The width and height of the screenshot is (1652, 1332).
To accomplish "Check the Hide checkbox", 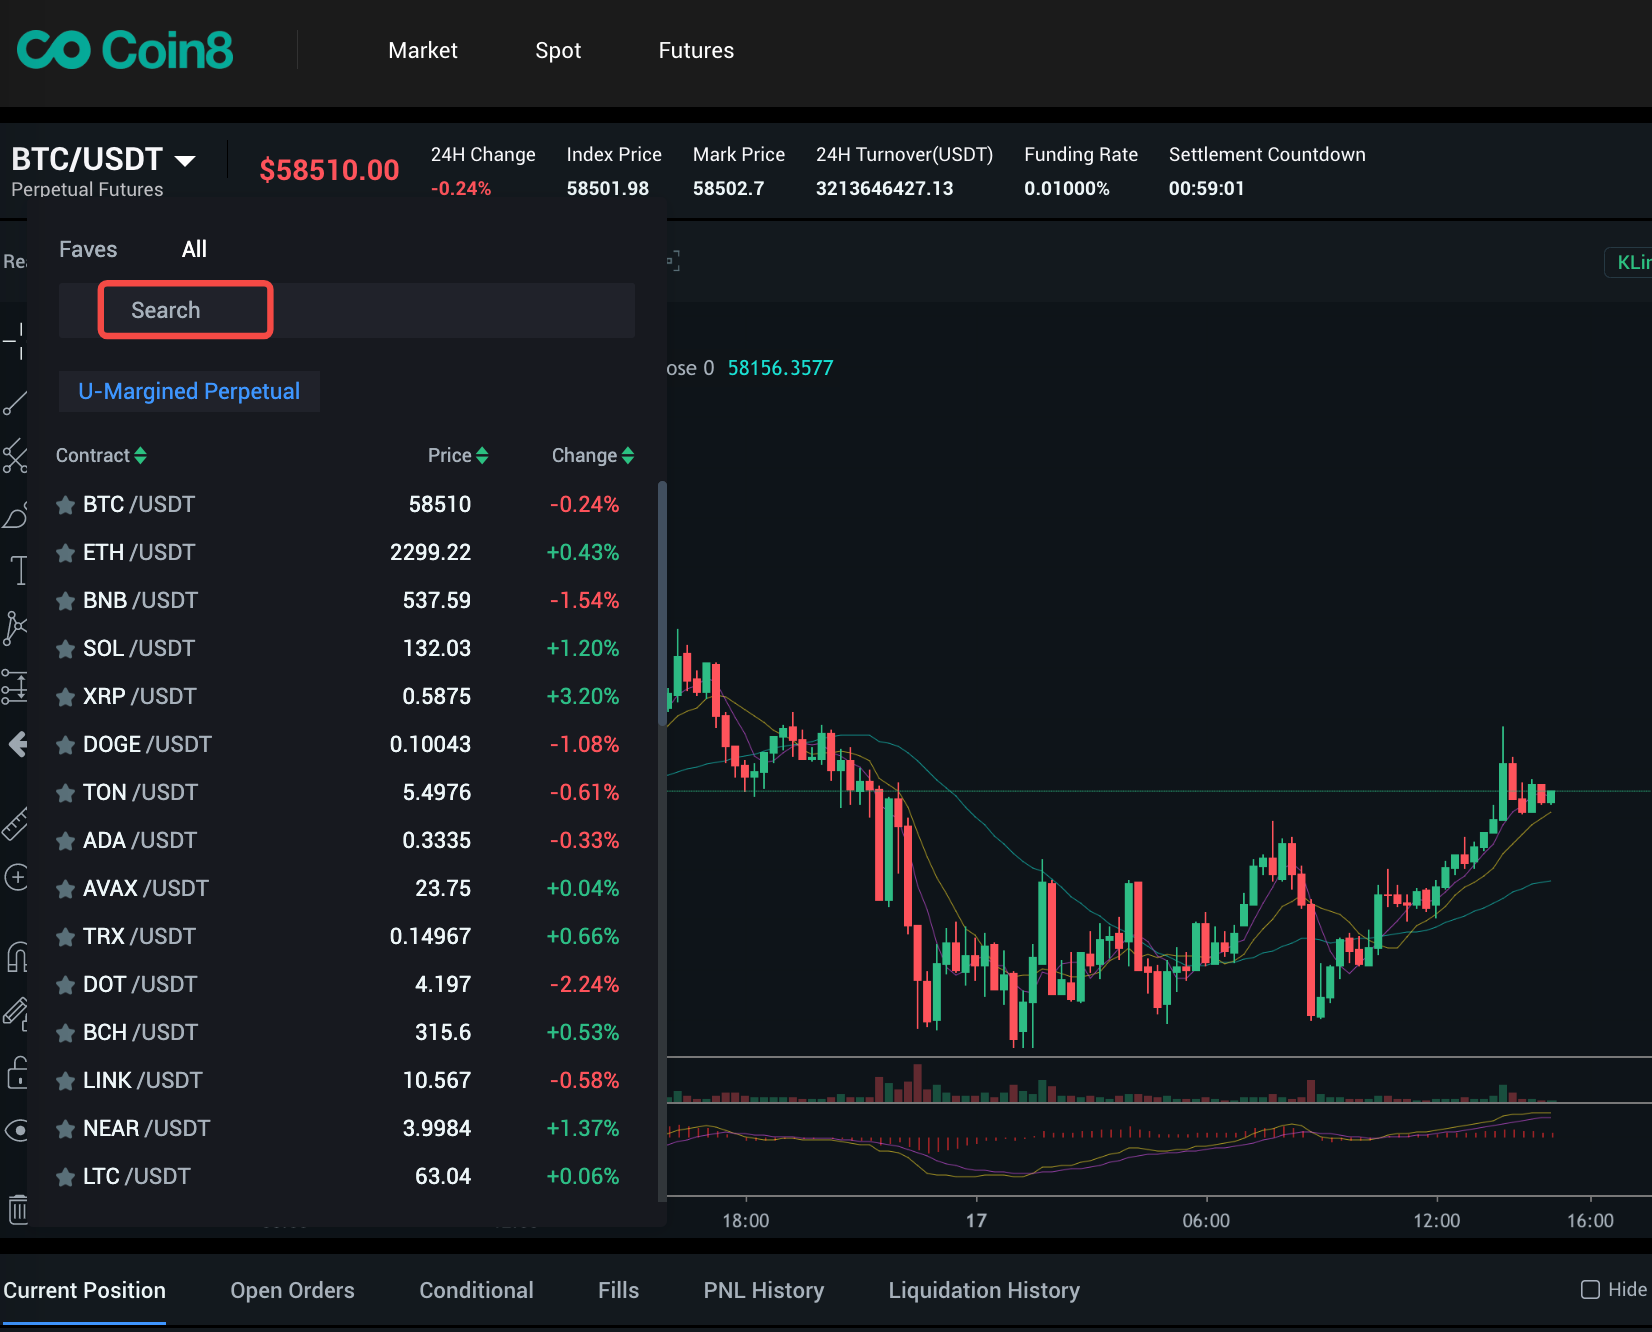I will point(1590,1290).
